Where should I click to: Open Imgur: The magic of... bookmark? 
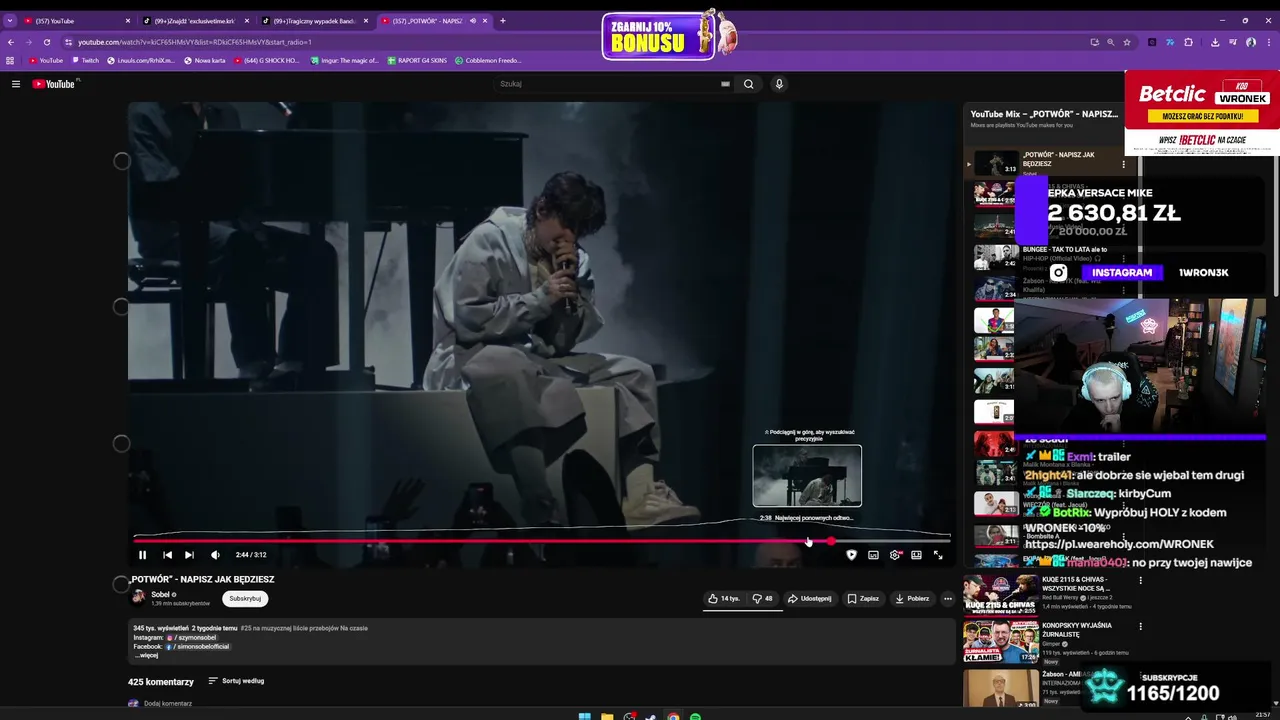point(345,60)
